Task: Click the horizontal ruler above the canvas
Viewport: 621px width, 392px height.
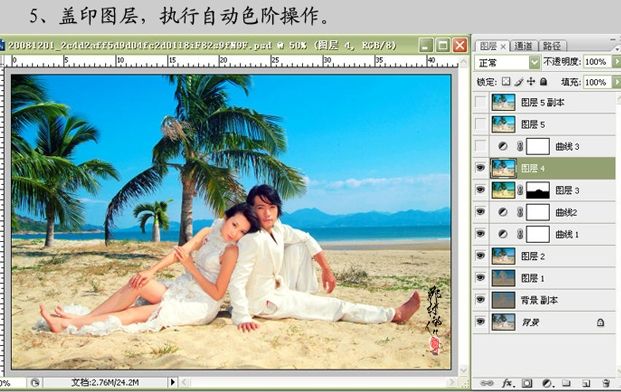Action: pos(232,61)
